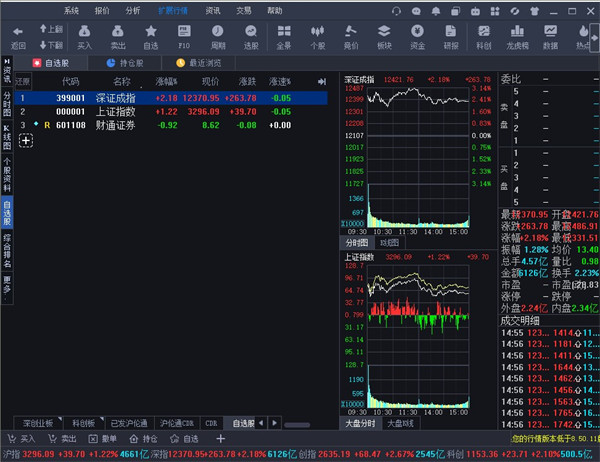Click 数据 toolbar icon
The width and height of the screenshot is (600, 462).
pyautogui.click(x=550, y=31)
